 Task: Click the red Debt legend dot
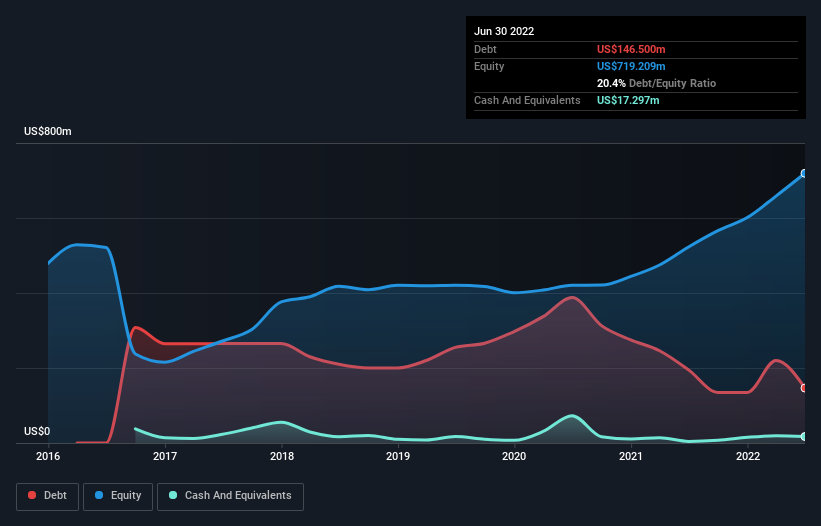click(32, 495)
